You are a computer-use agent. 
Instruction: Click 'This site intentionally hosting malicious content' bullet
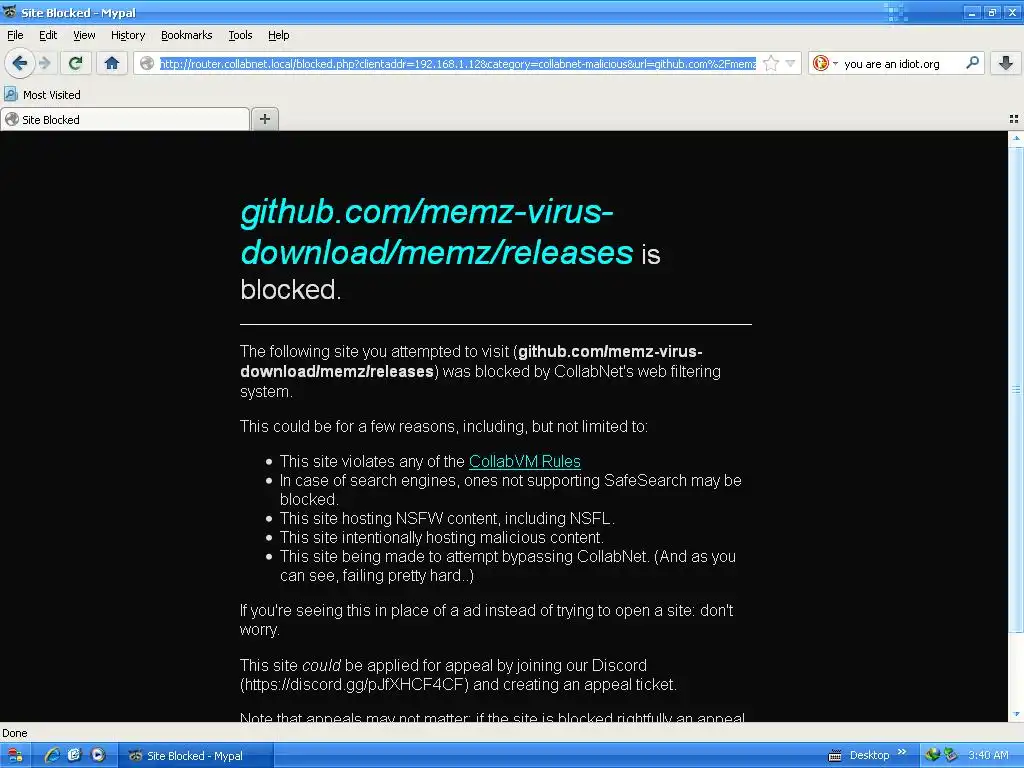tap(441, 537)
